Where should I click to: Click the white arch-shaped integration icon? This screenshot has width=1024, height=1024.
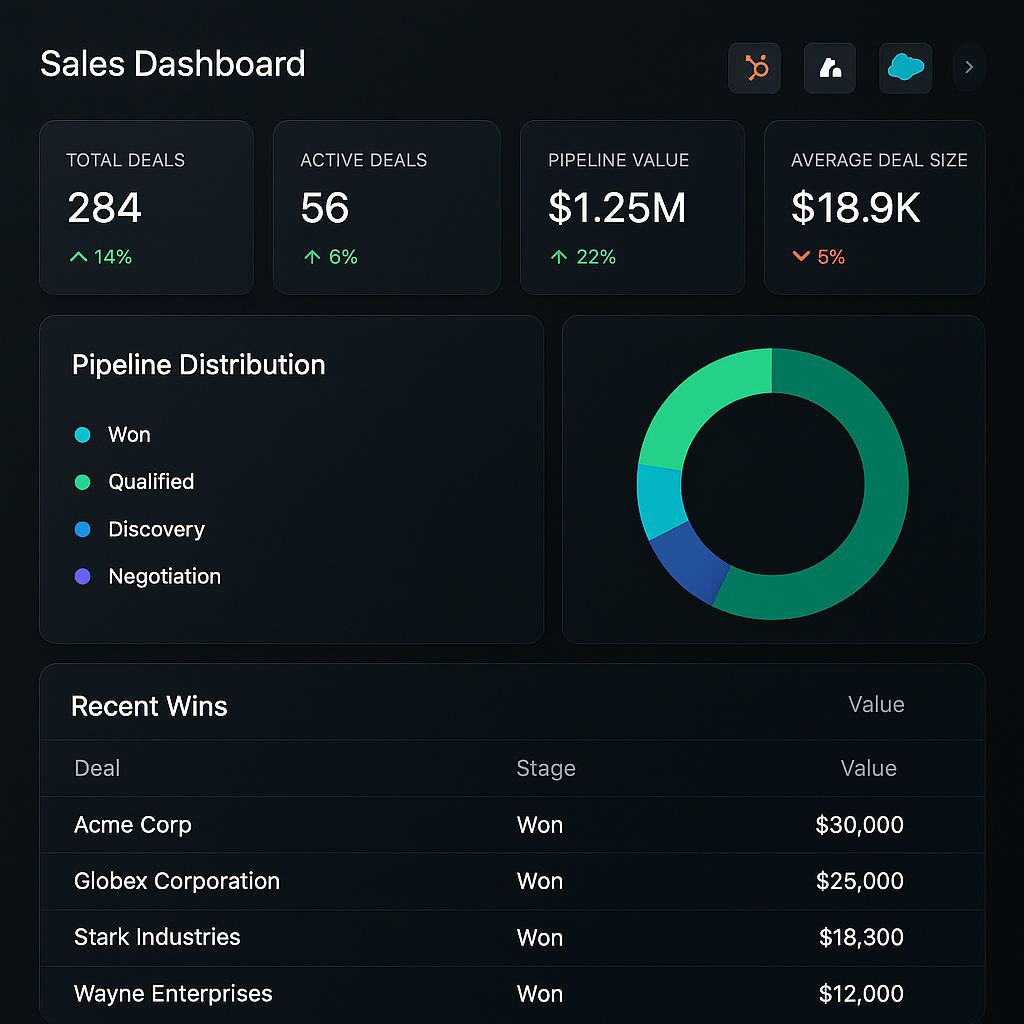[x=830, y=68]
